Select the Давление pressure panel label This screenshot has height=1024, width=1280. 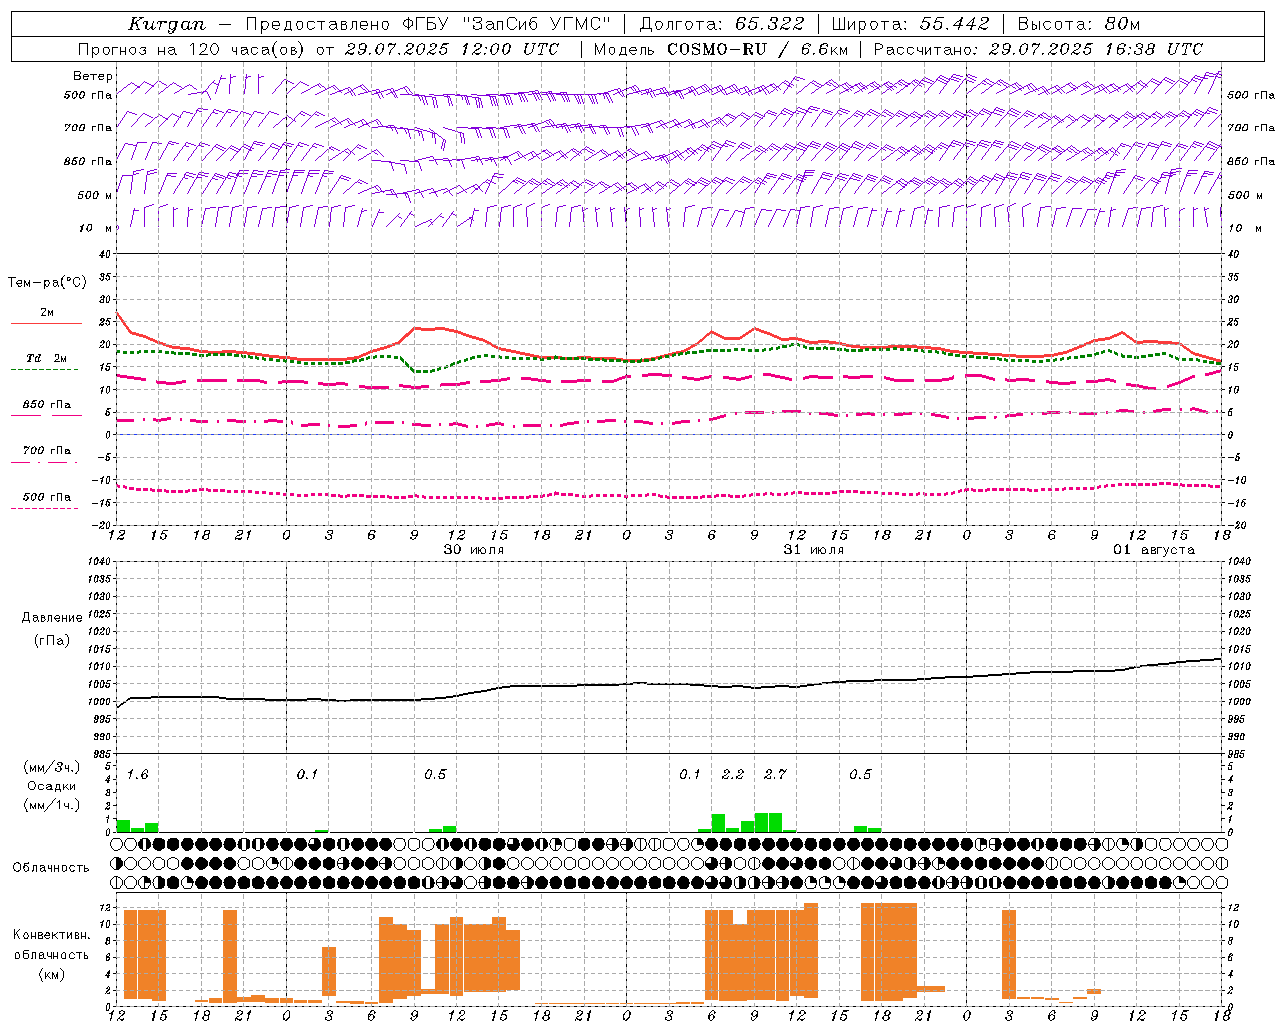(52, 618)
